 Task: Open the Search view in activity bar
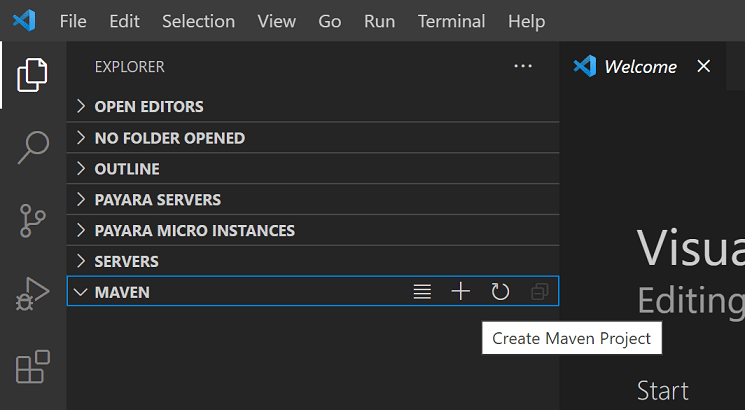pos(32,148)
